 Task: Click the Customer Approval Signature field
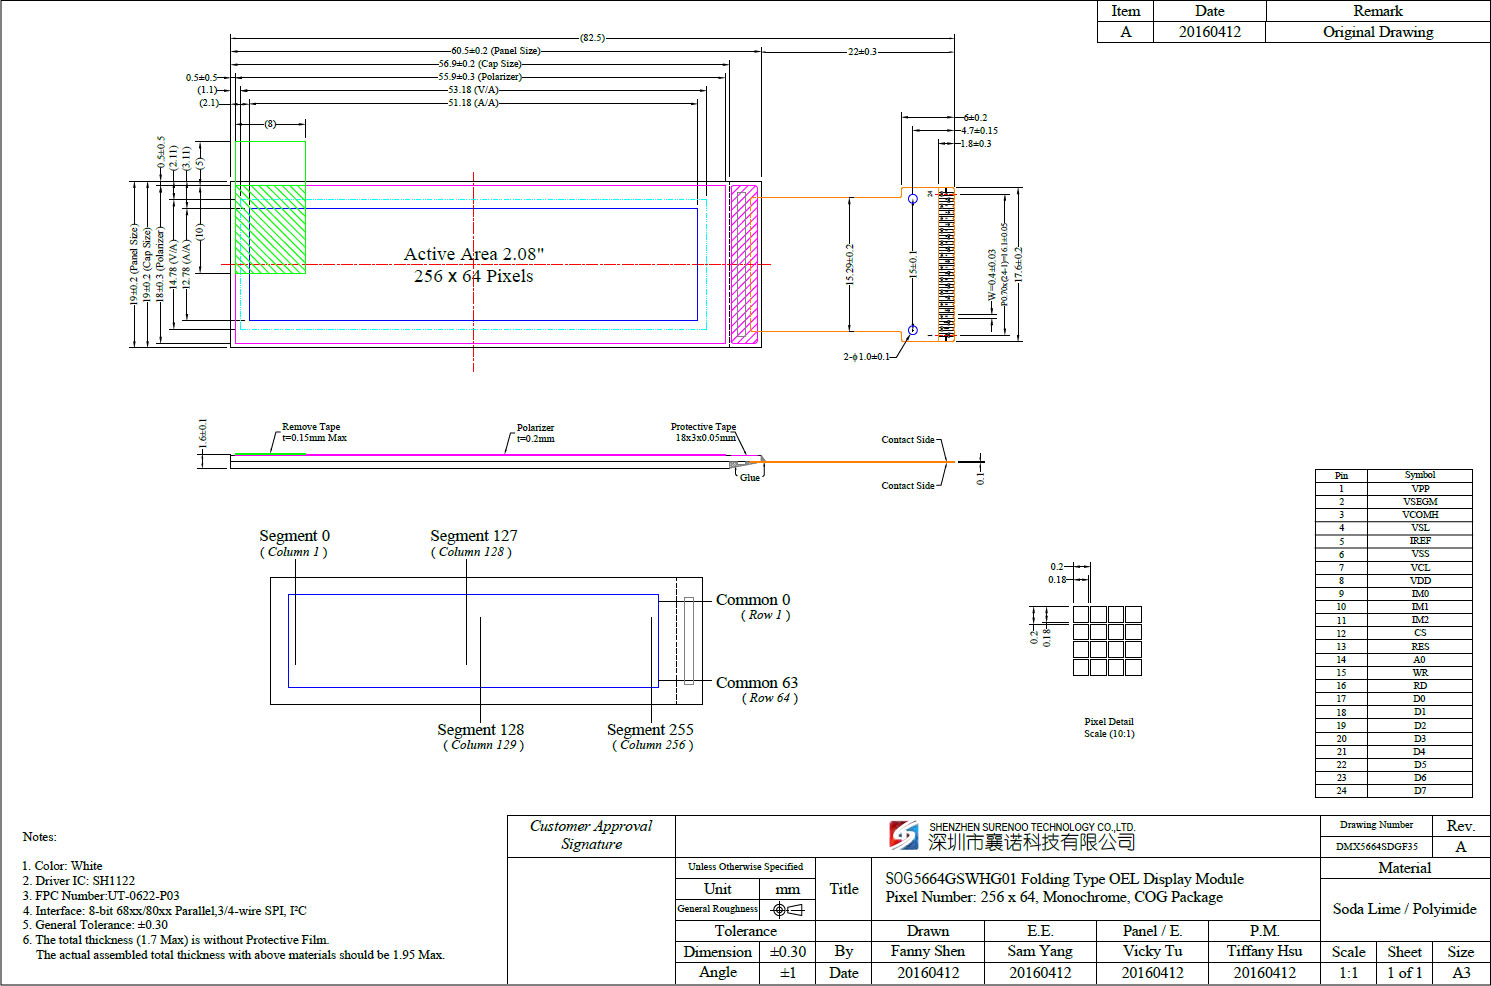[591, 835]
